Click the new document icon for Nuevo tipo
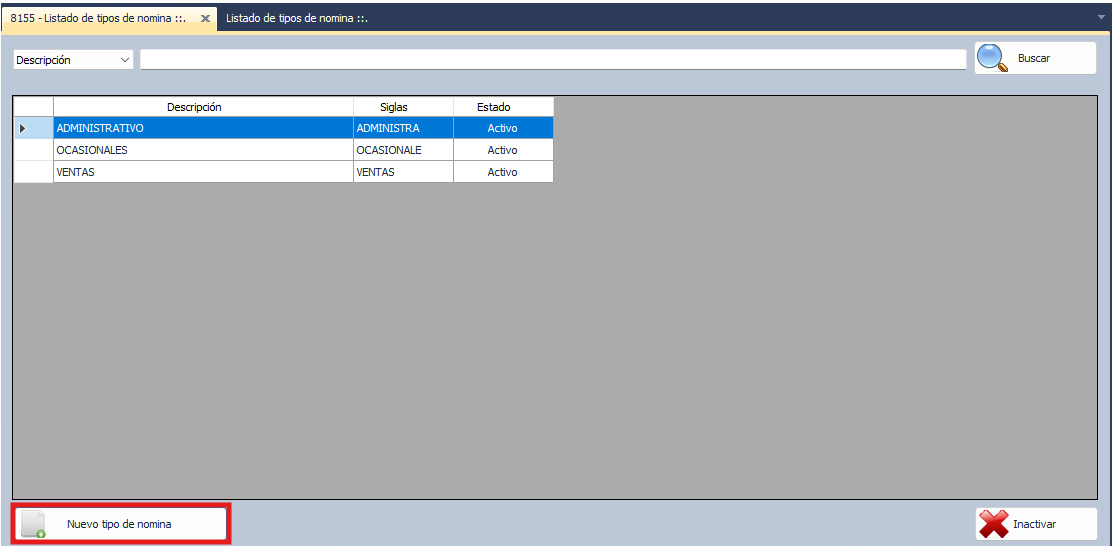The width and height of the screenshot is (1113, 547). click(x=34, y=524)
